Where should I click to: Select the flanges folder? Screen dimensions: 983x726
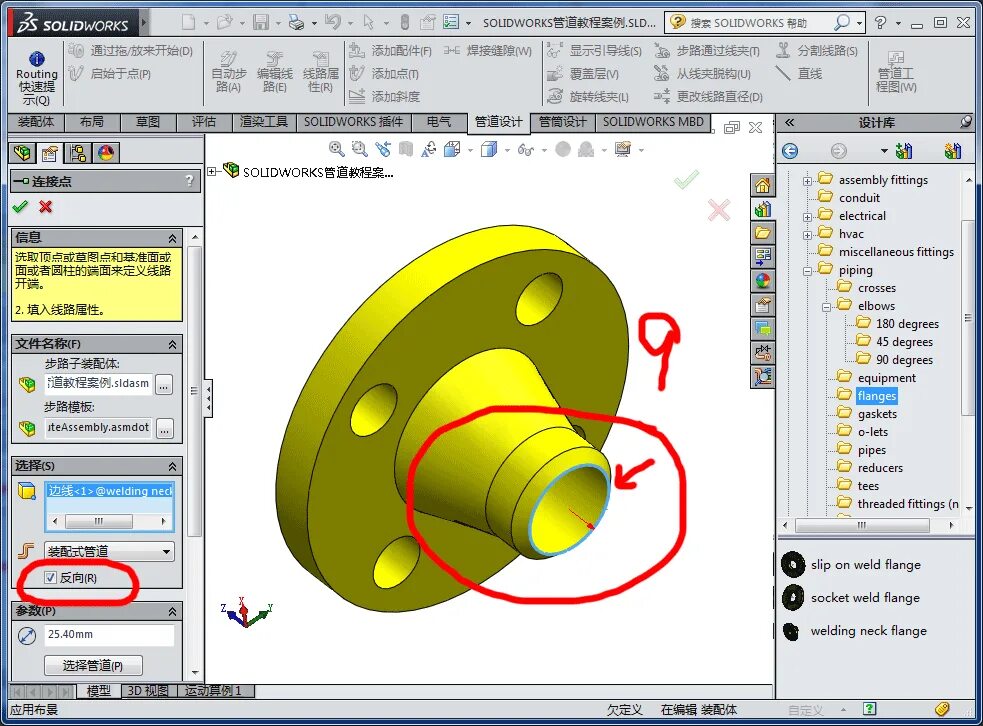point(877,396)
